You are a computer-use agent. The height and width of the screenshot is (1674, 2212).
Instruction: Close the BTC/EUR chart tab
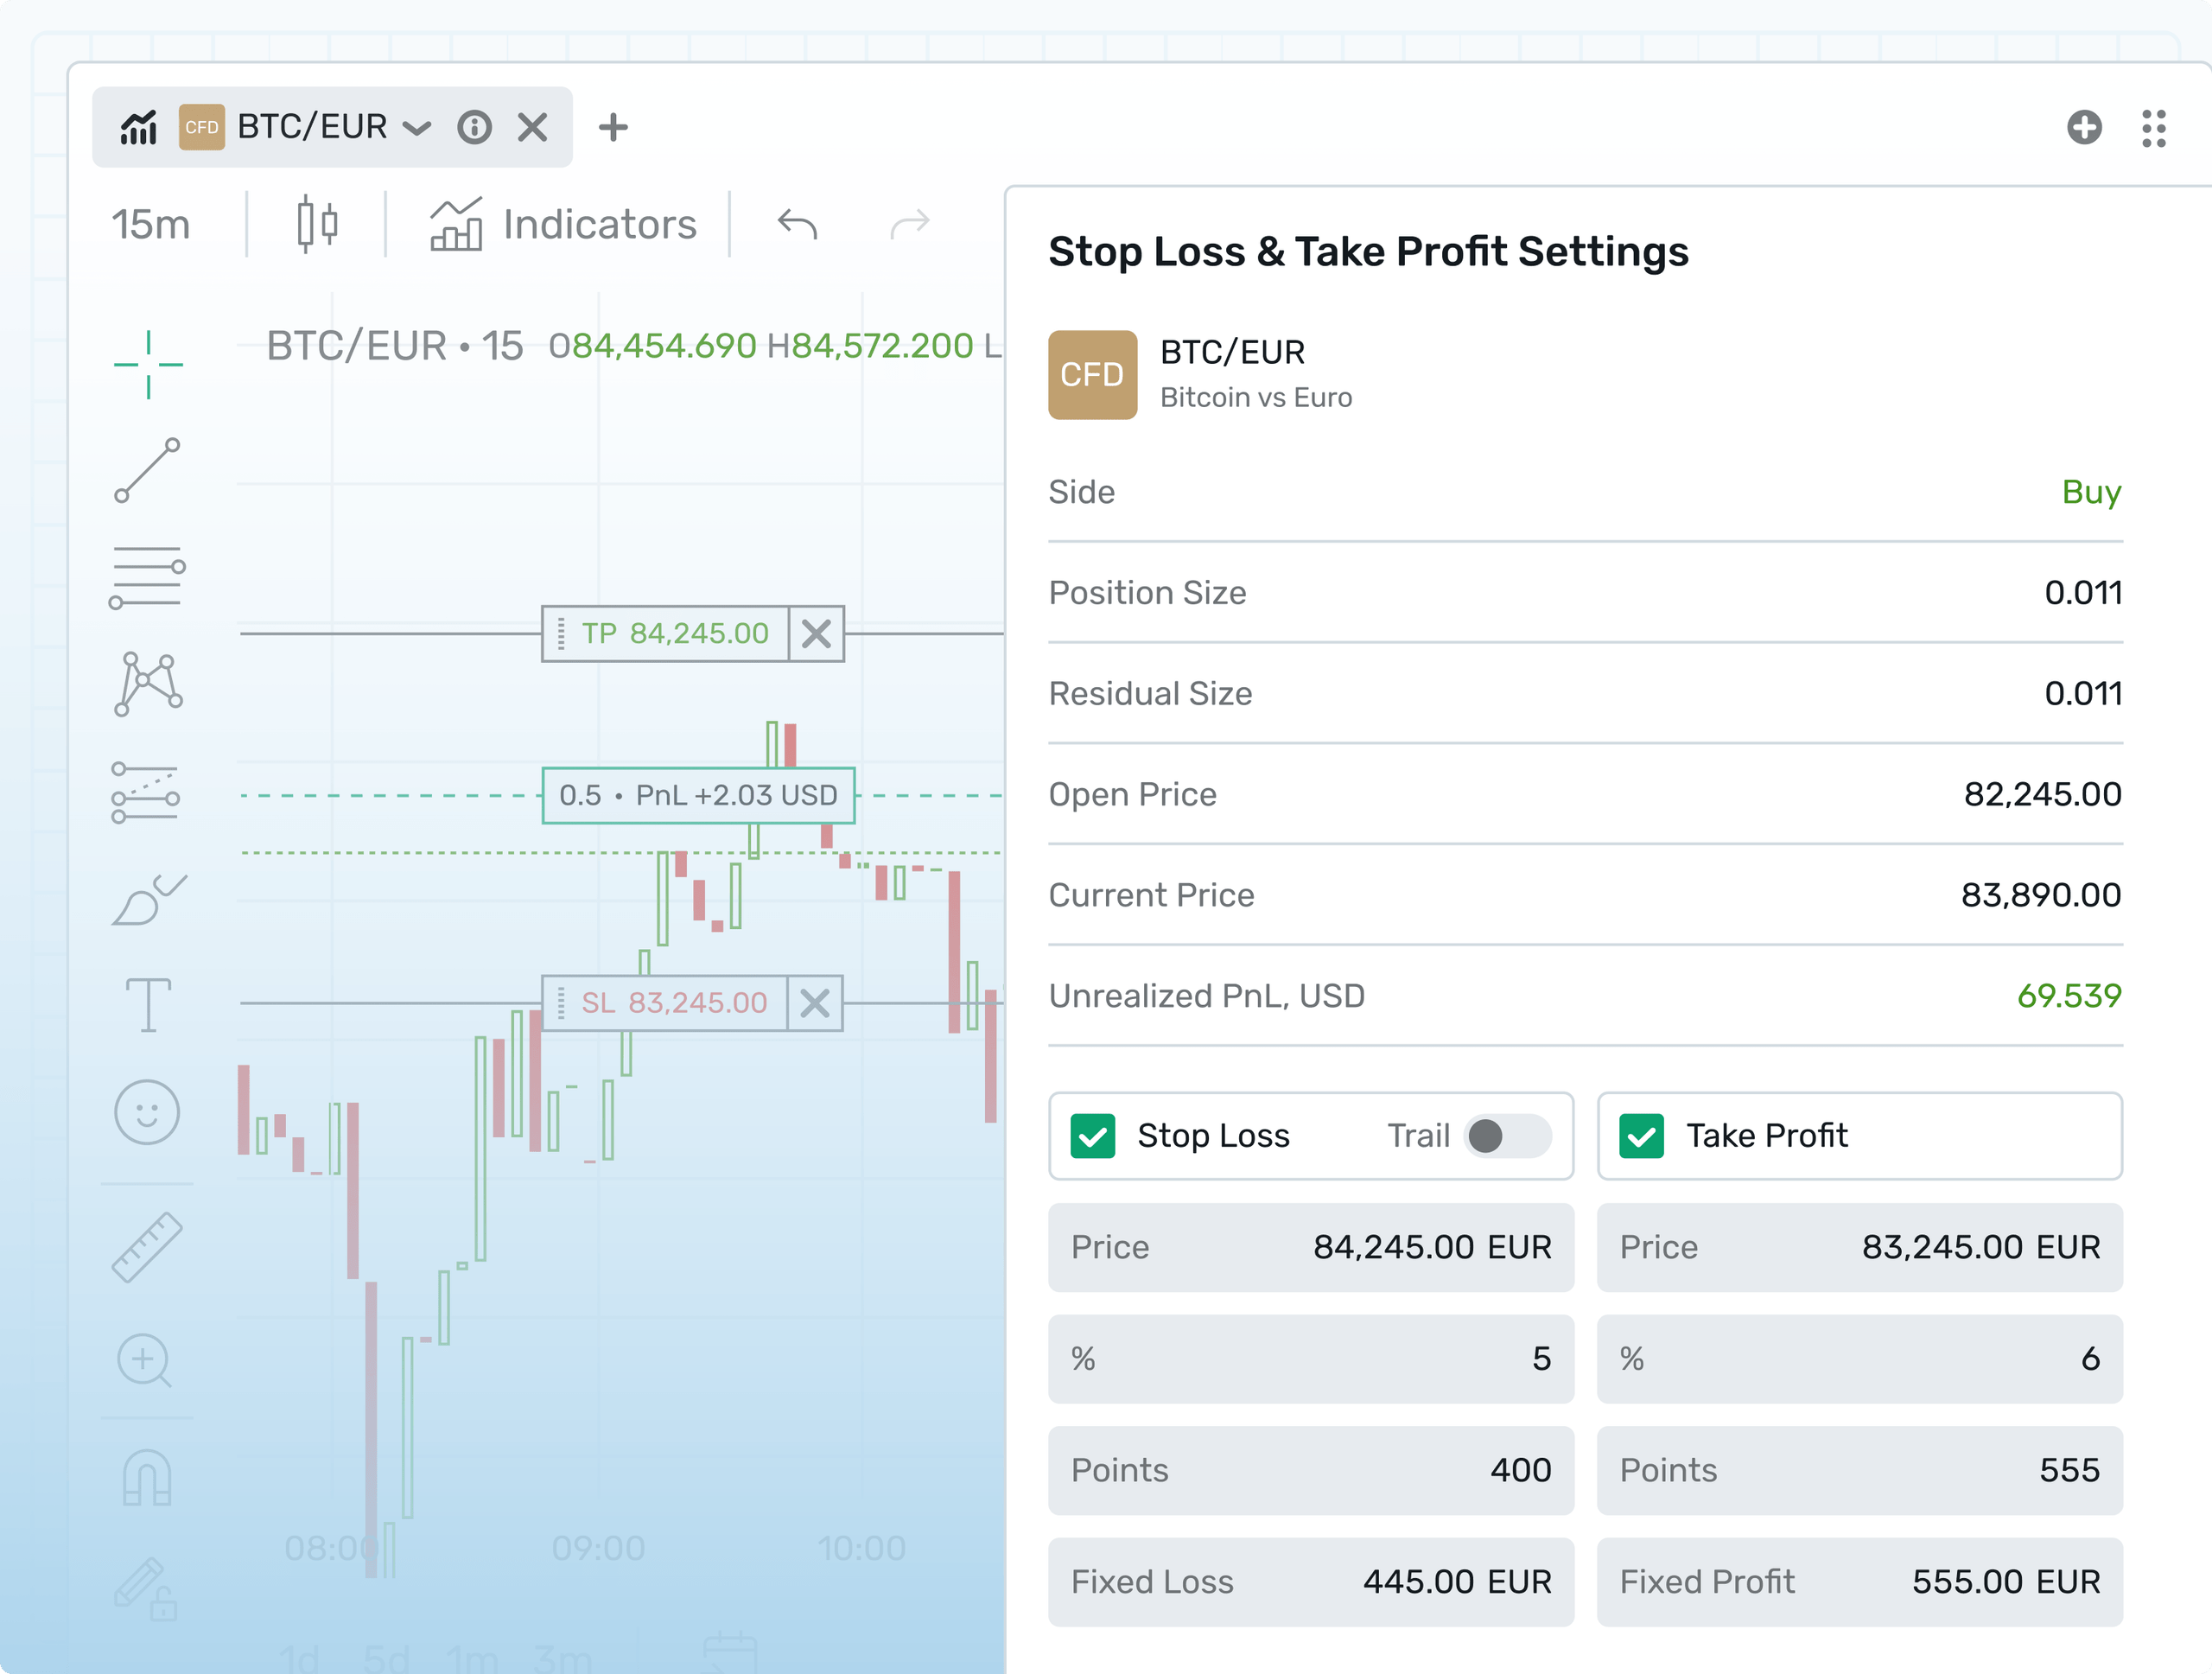[533, 127]
